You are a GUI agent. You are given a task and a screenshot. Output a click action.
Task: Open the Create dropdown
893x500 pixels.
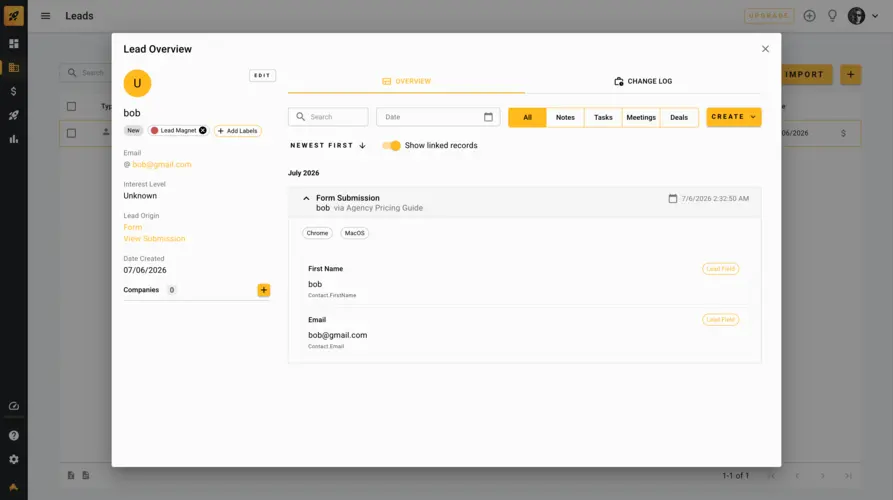(734, 117)
